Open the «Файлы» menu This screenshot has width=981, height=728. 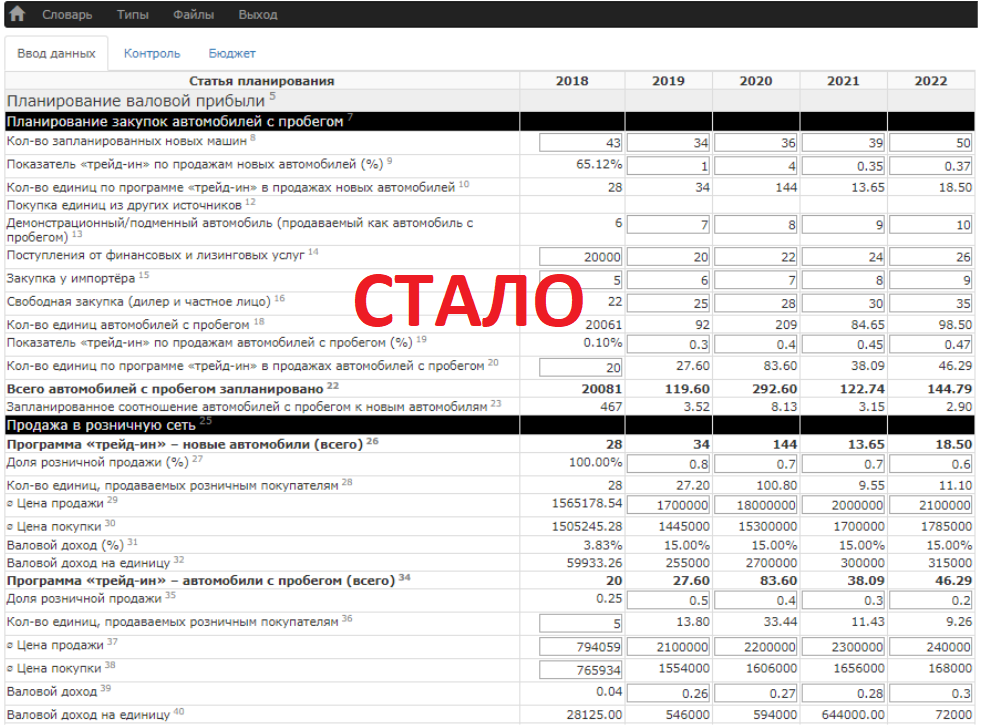tap(194, 14)
